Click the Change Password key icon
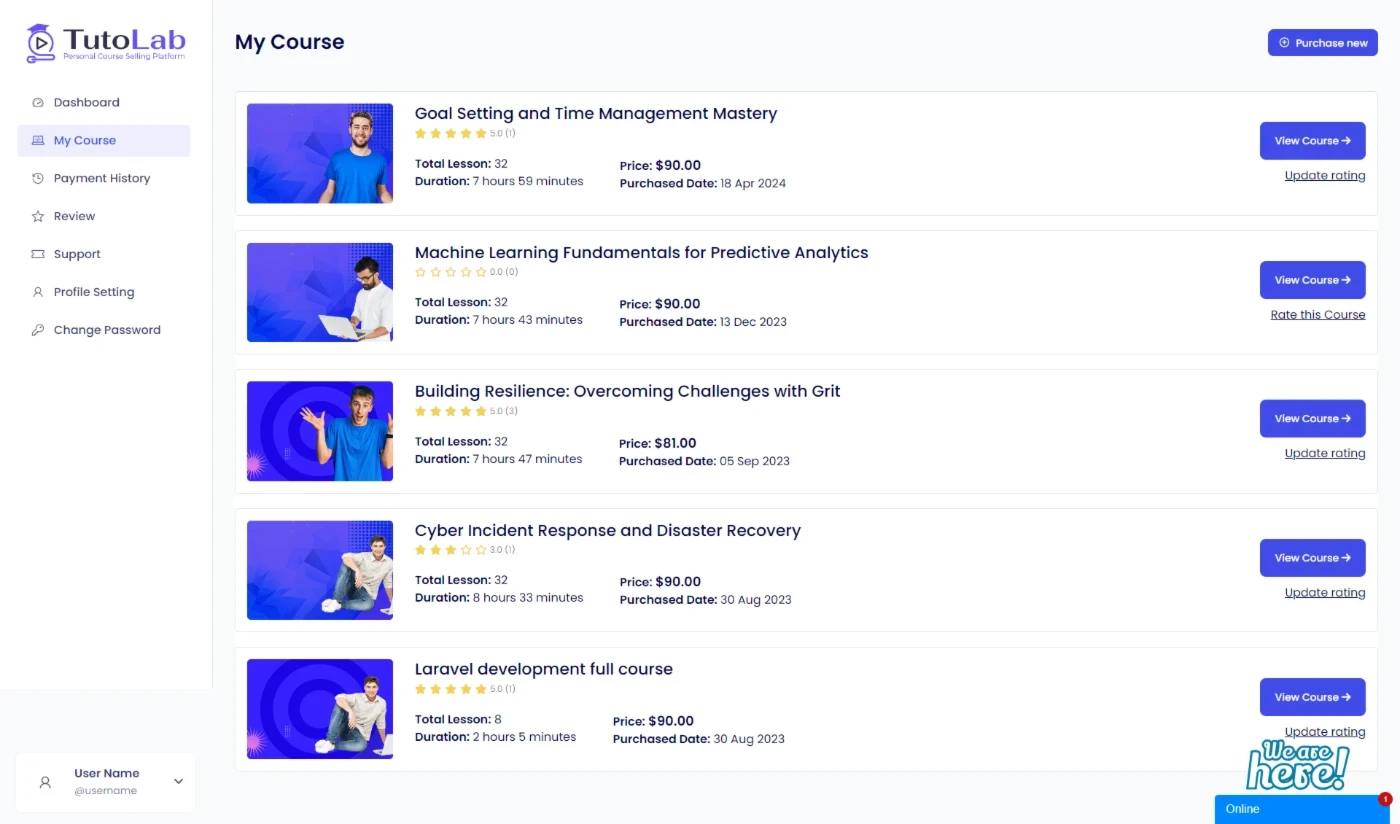Viewport: 1400px width, 824px height. (x=38, y=331)
